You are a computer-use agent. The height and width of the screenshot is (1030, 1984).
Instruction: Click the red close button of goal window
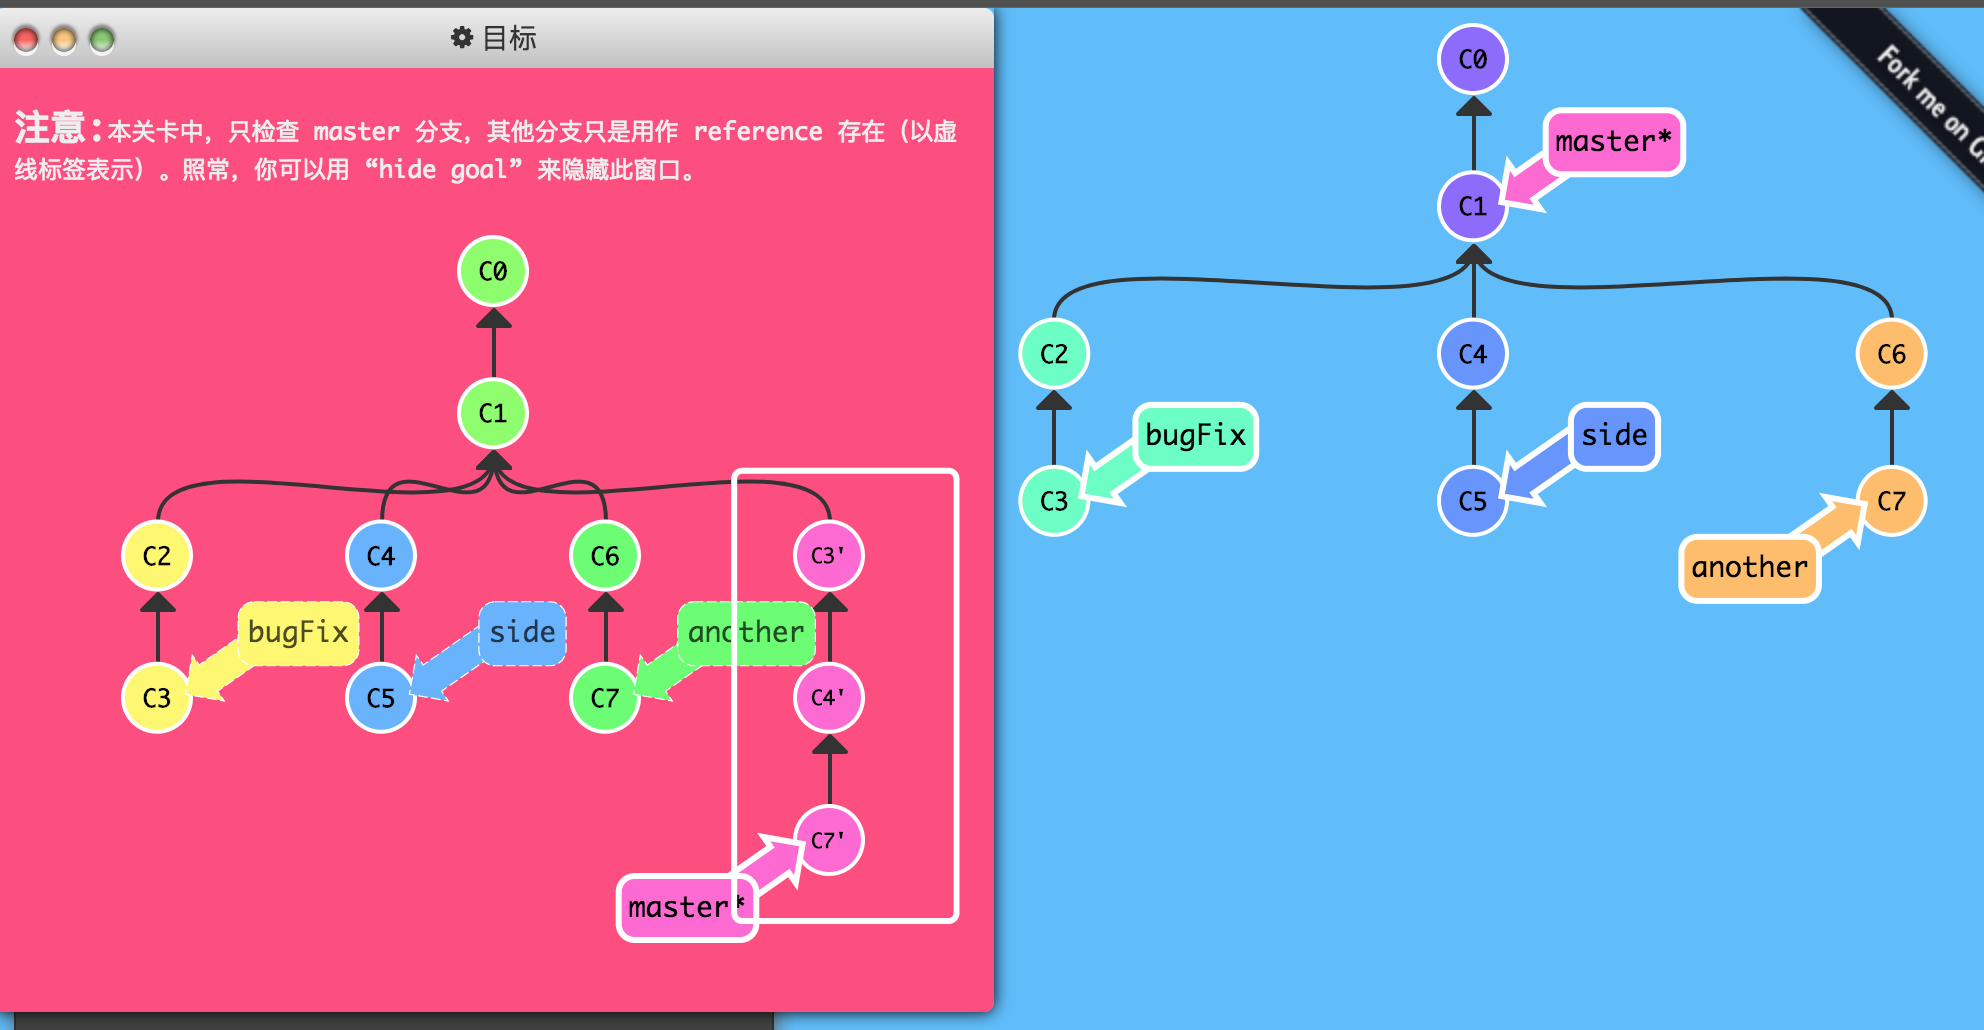pos(26,39)
